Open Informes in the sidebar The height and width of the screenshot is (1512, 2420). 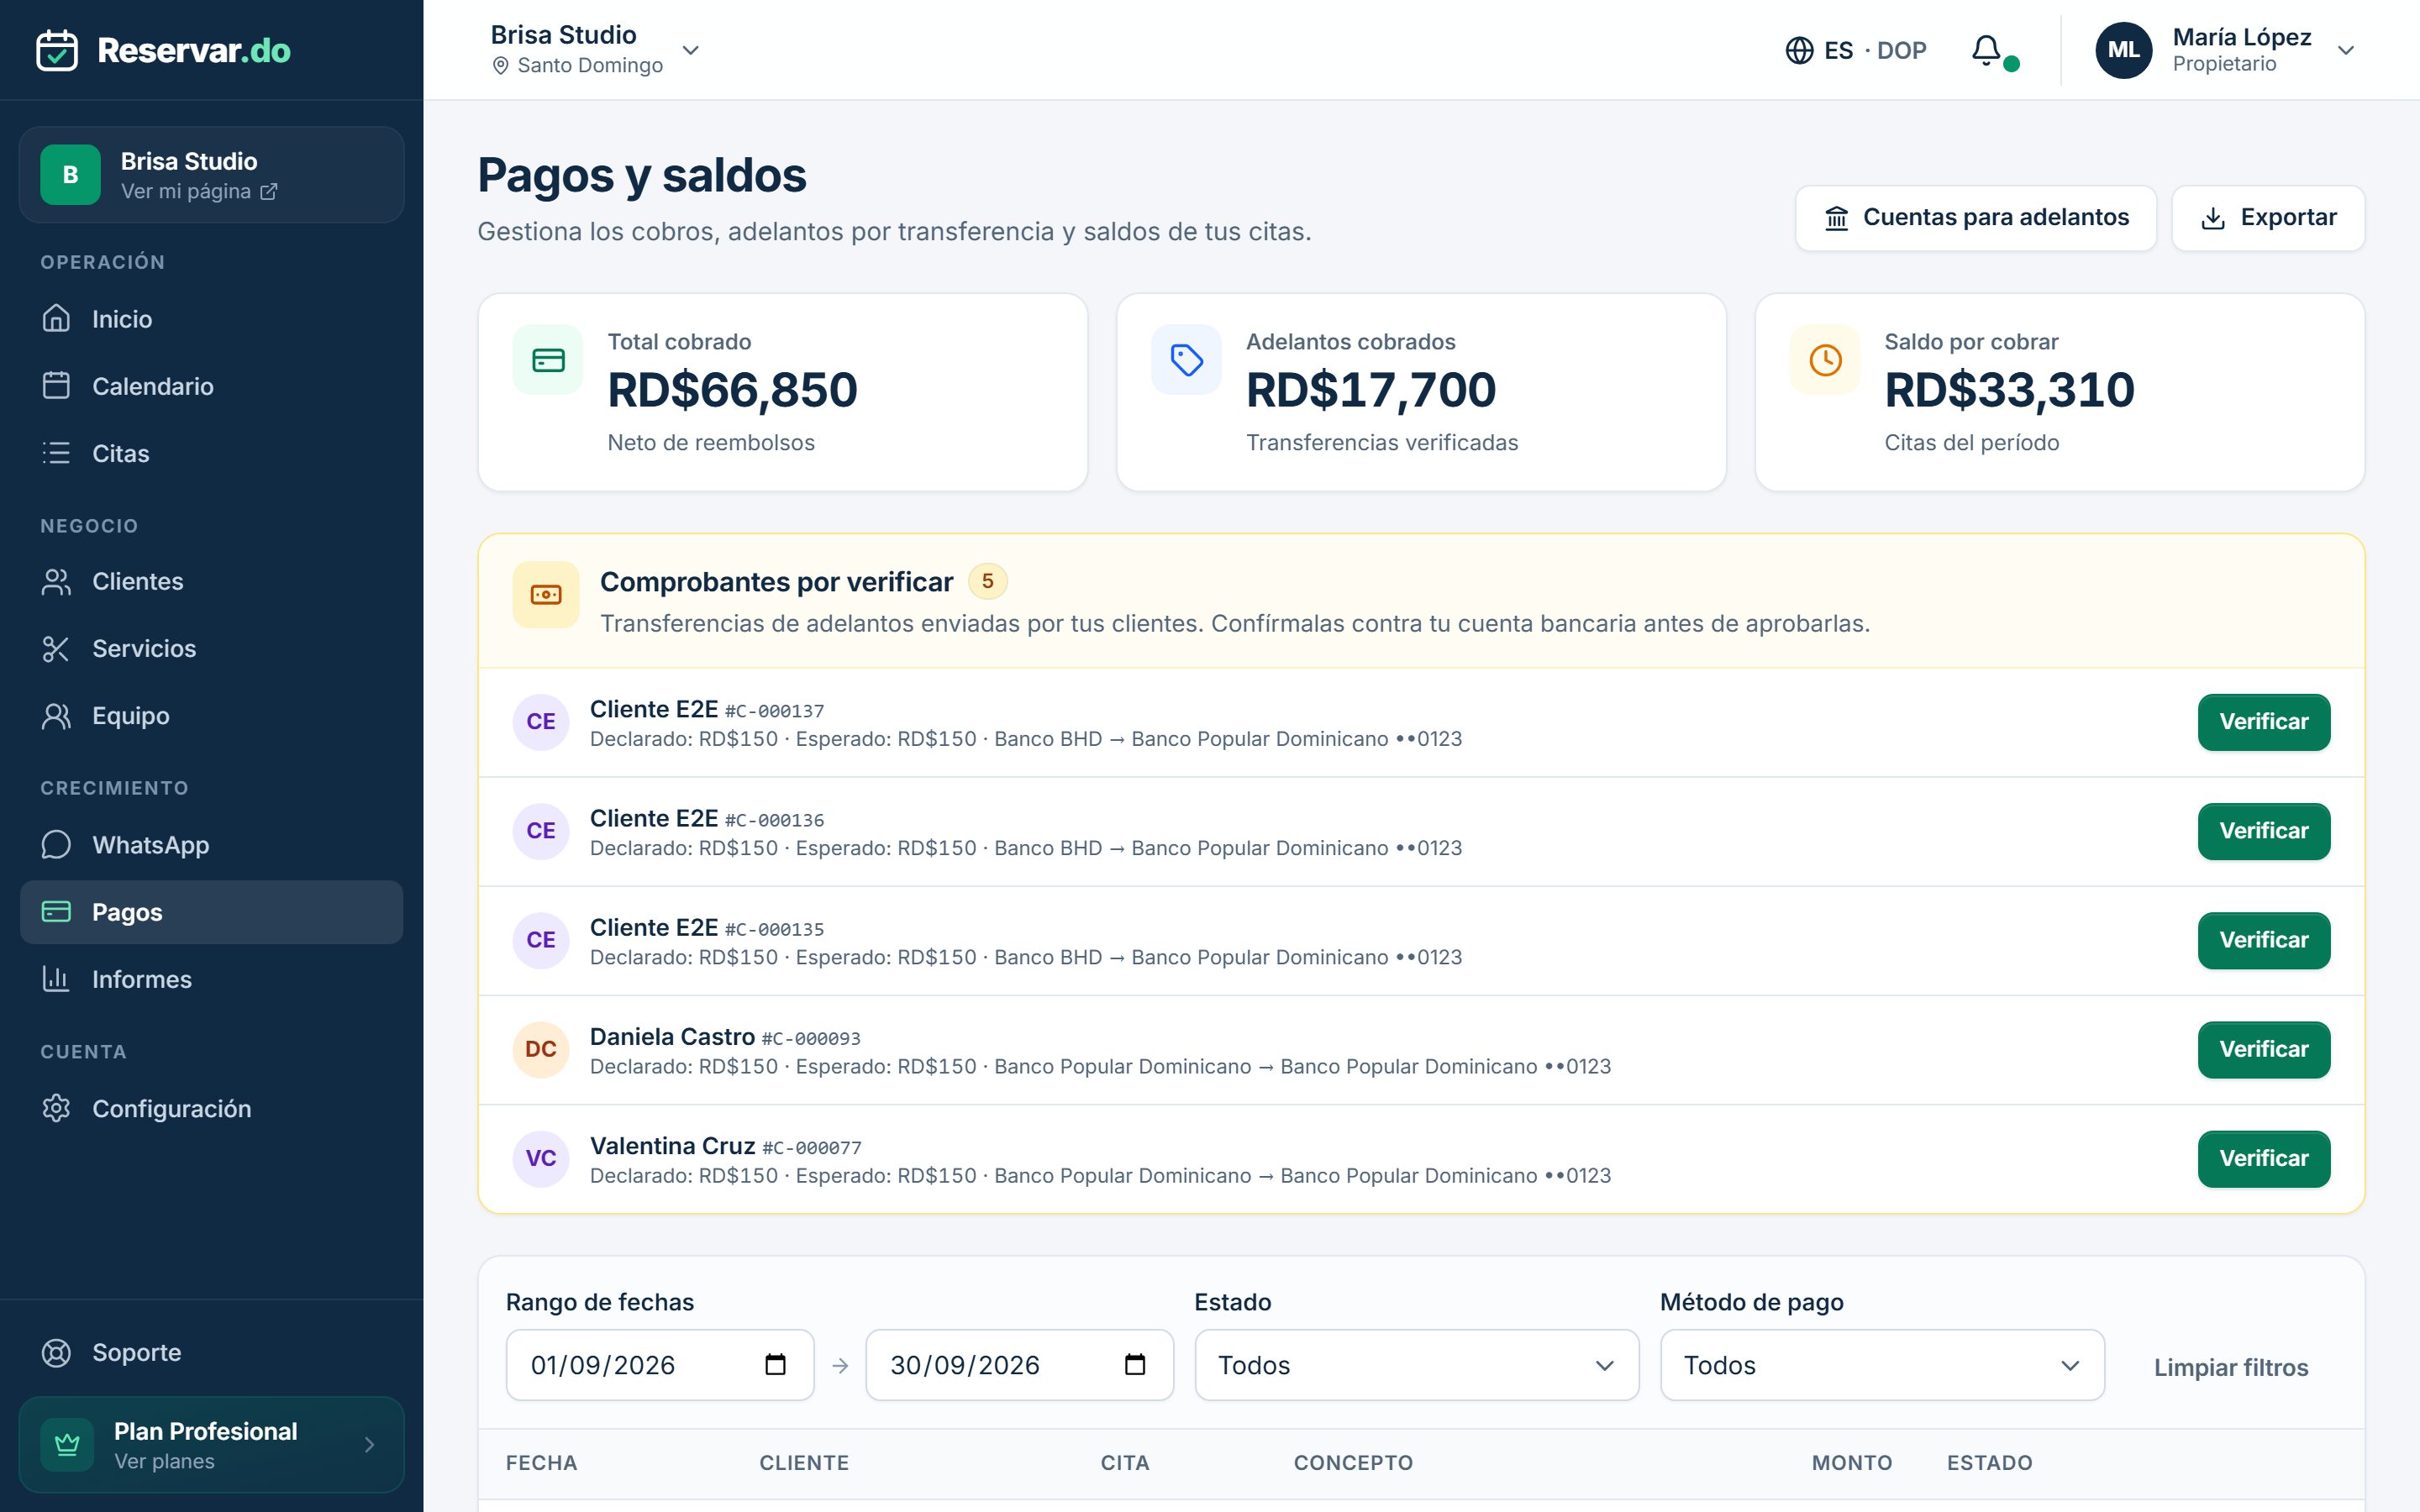211,979
